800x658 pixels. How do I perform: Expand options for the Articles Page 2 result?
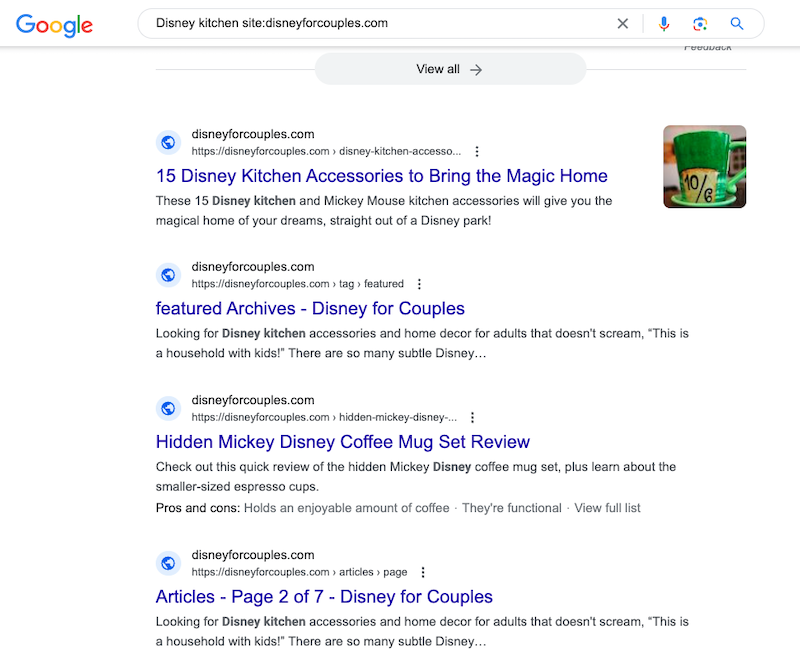click(423, 571)
